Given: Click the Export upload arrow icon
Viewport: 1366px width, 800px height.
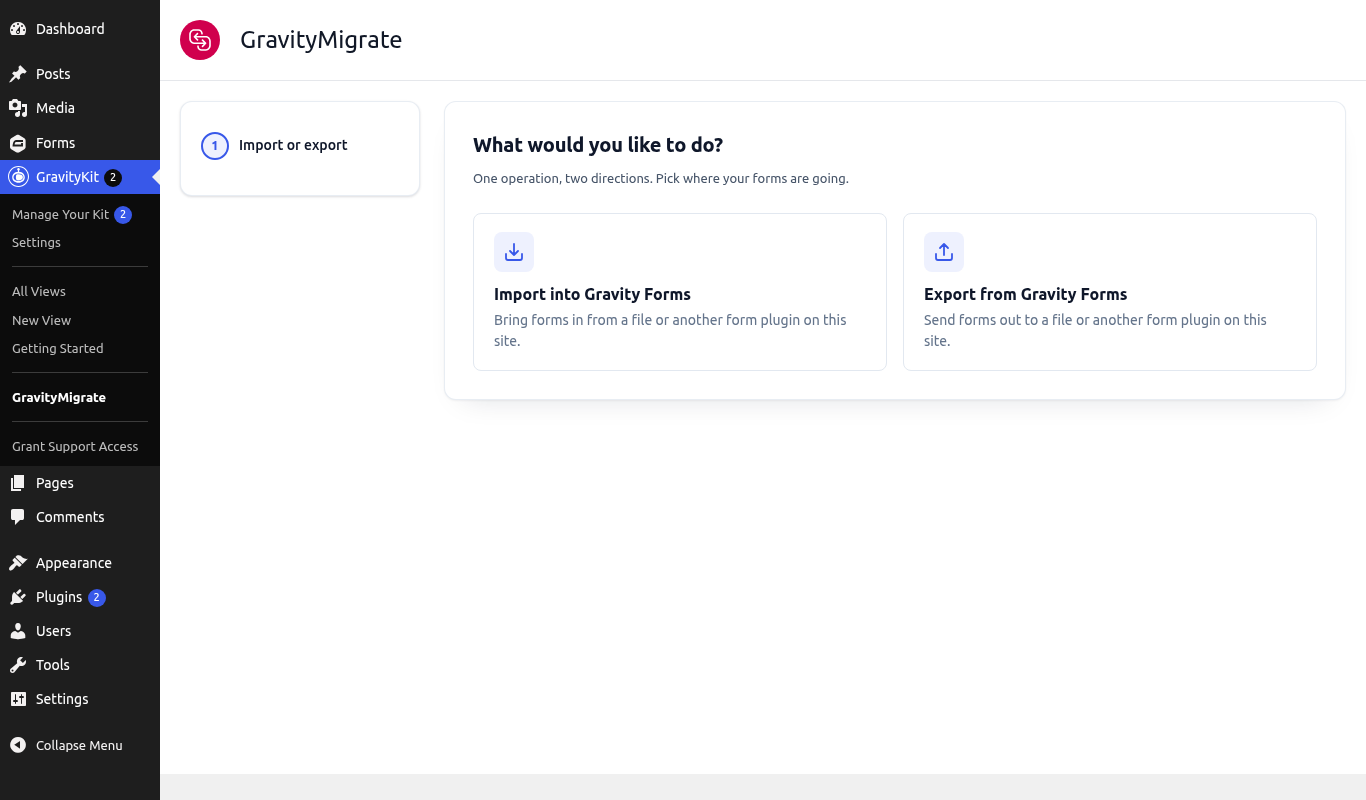Looking at the screenshot, I should [944, 252].
